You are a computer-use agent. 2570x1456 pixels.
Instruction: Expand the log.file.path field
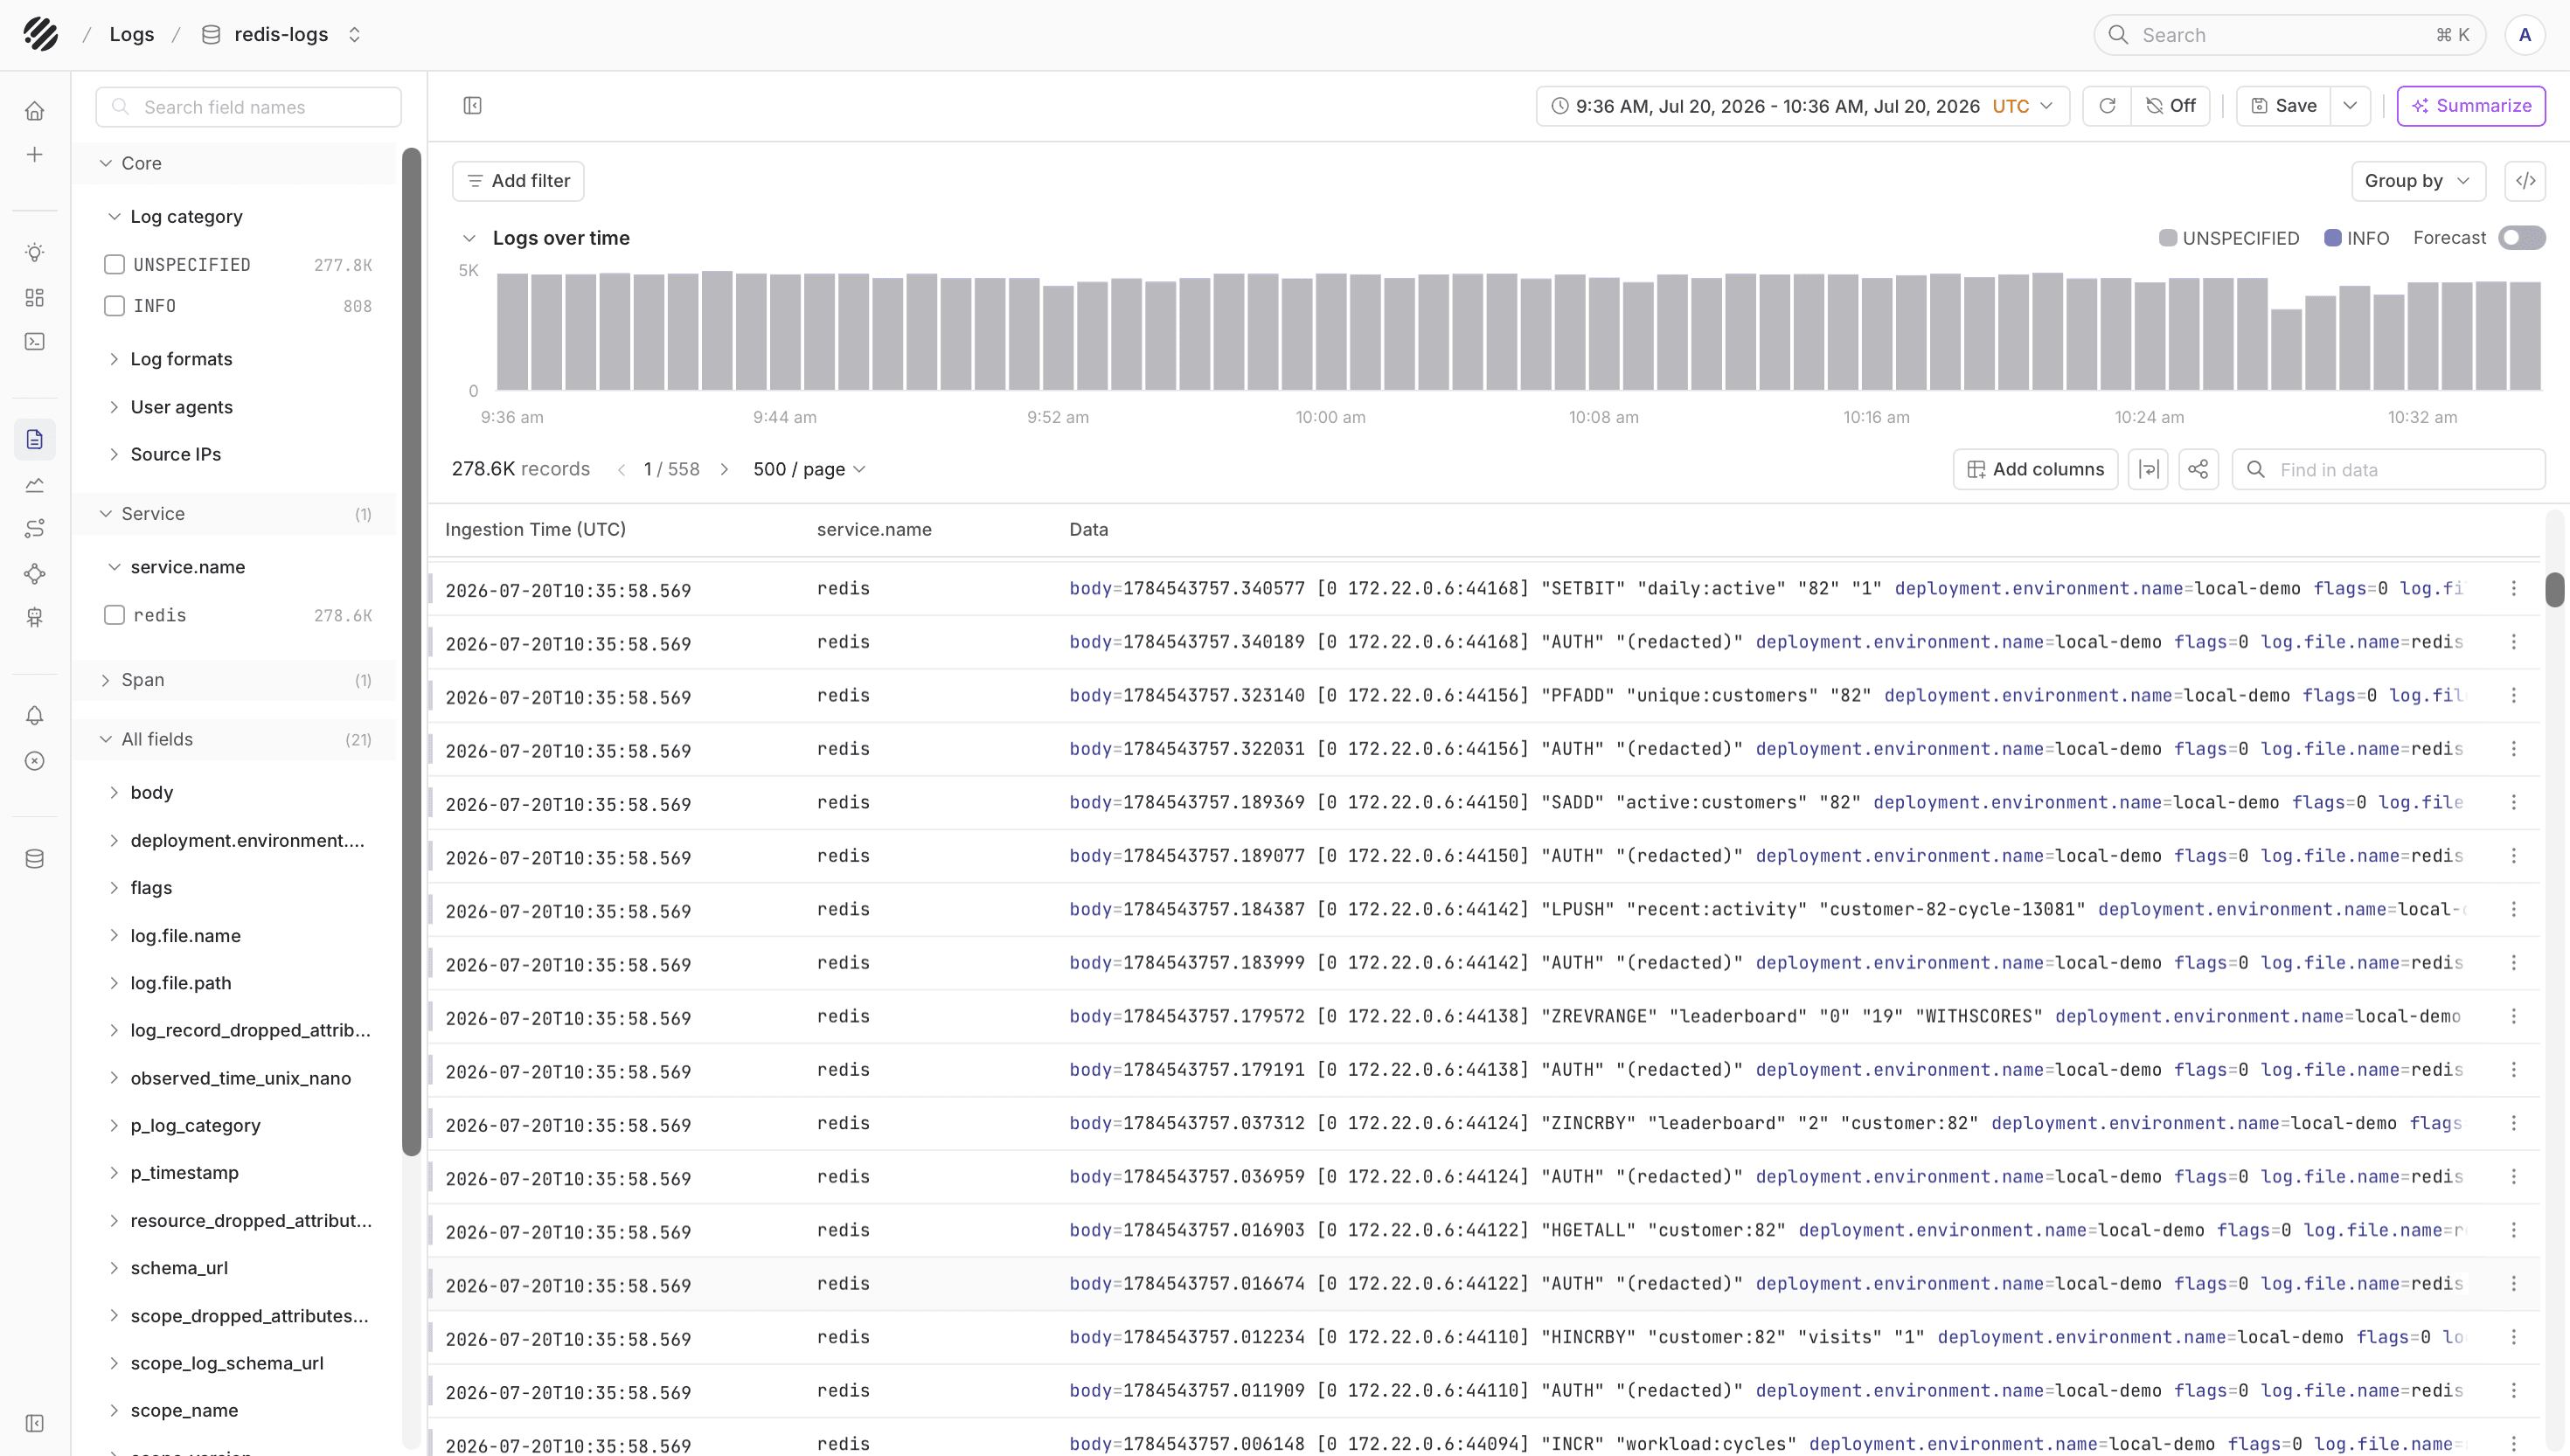(x=114, y=983)
